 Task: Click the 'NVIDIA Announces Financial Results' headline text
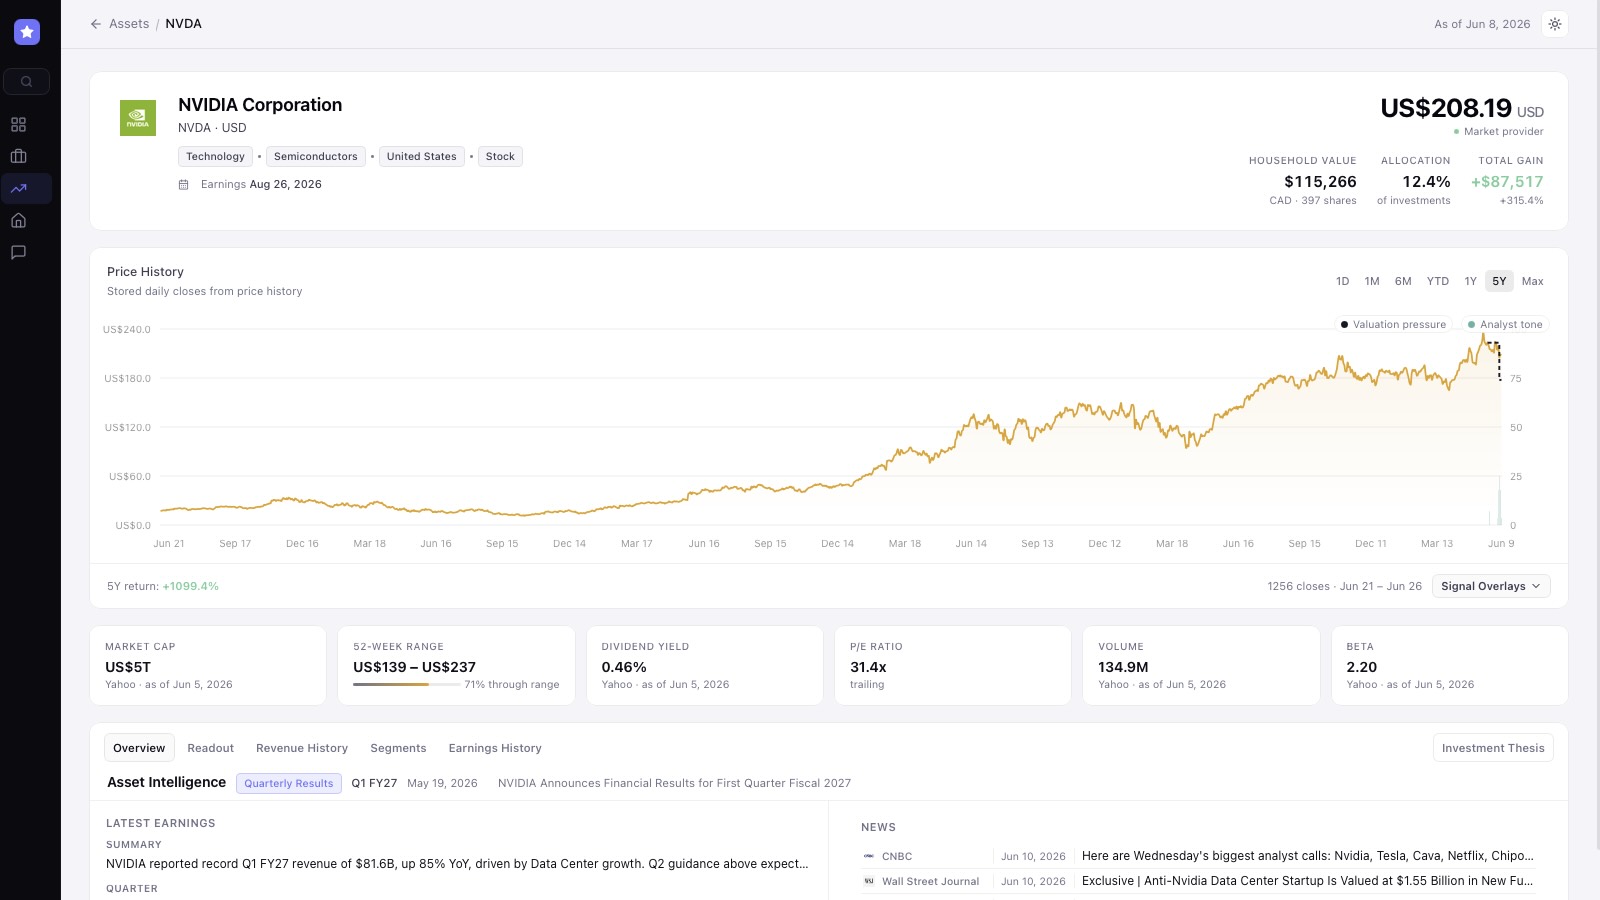(x=674, y=784)
